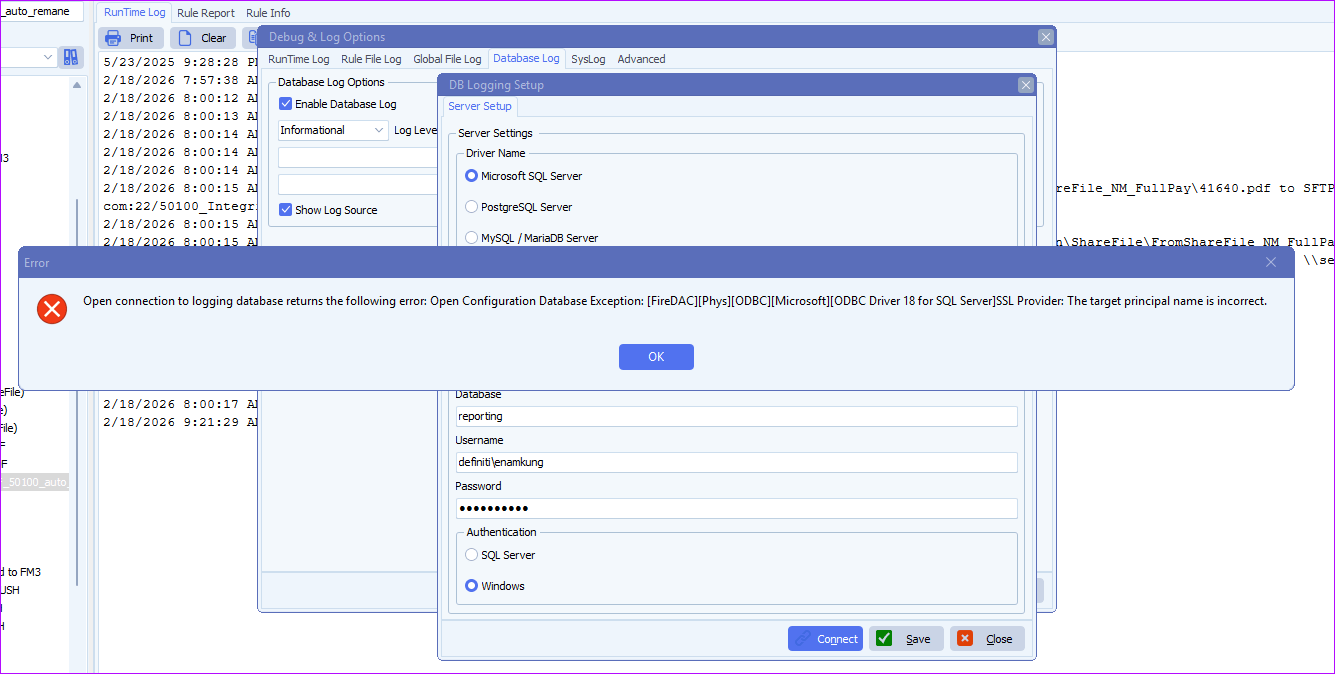Disable the Enable Database Log checkbox
Screen dimensions: 1335x674
tap(286, 103)
